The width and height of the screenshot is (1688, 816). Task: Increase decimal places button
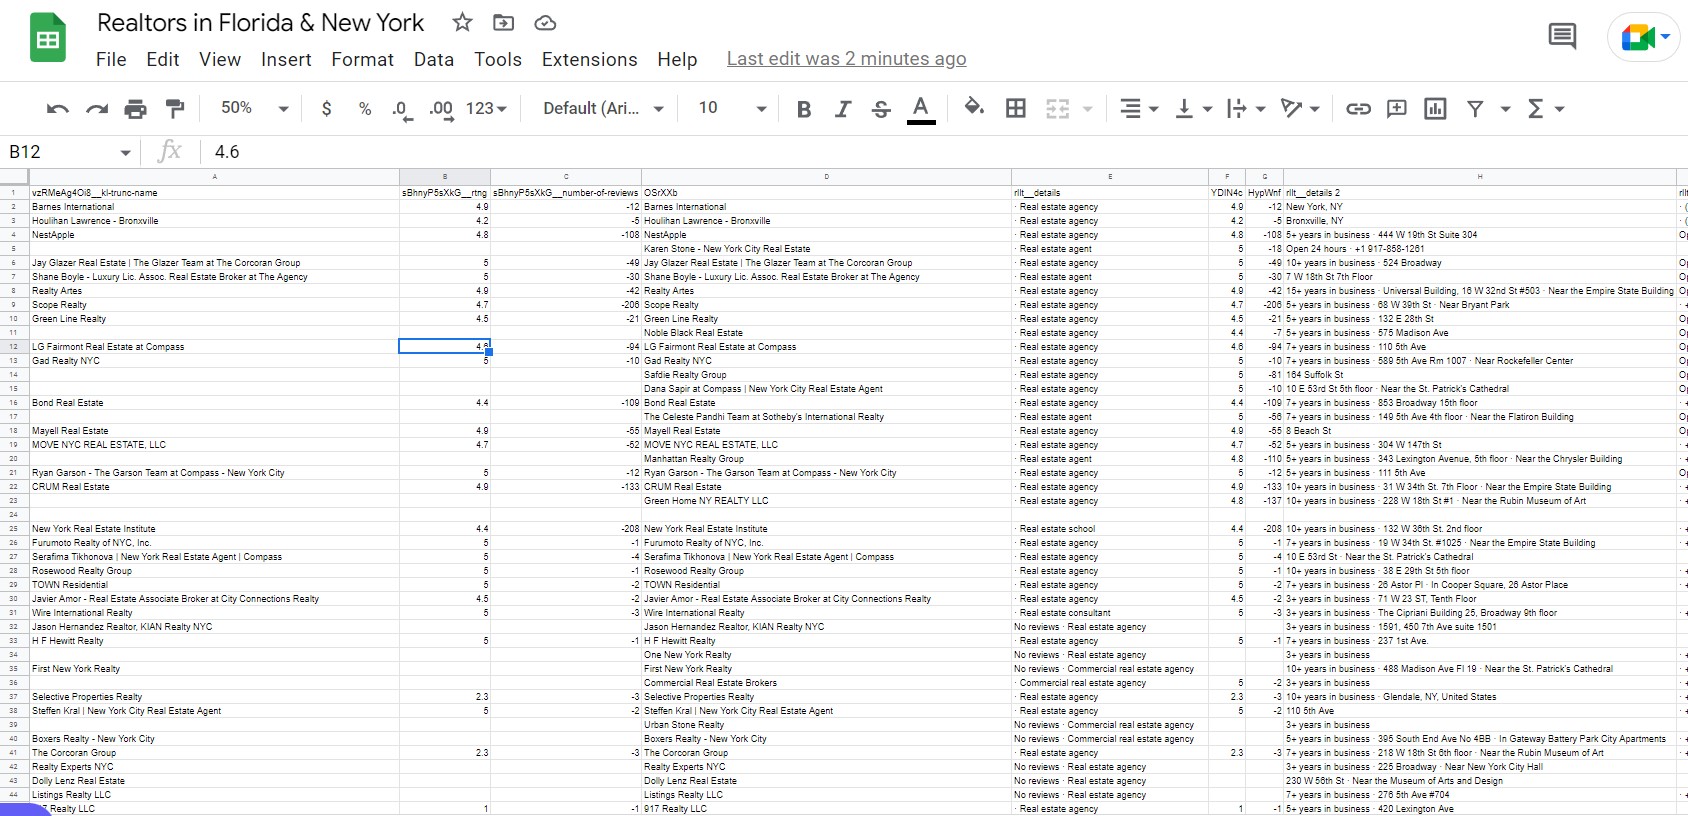pos(441,109)
